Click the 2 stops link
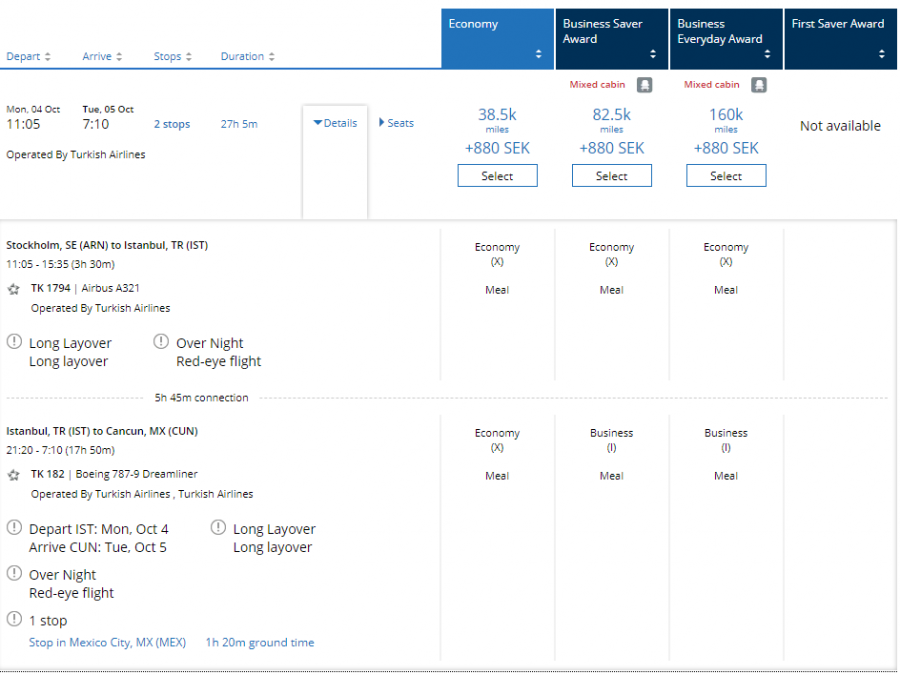 [171, 123]
